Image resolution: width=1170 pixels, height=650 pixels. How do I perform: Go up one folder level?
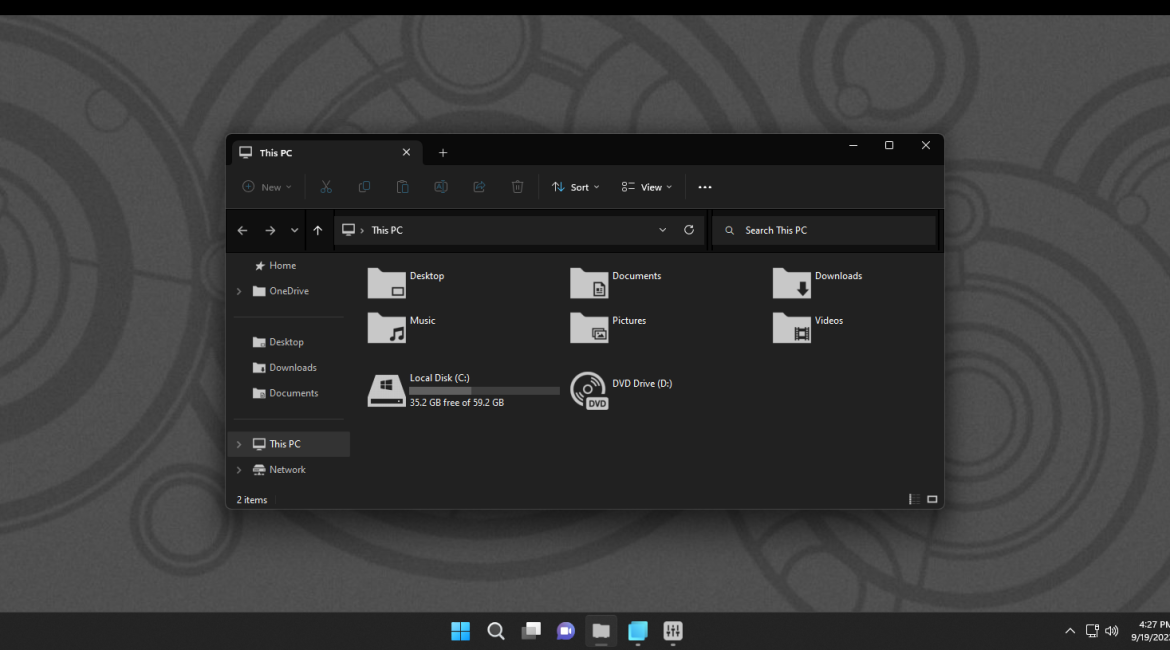tap(318, 230)
